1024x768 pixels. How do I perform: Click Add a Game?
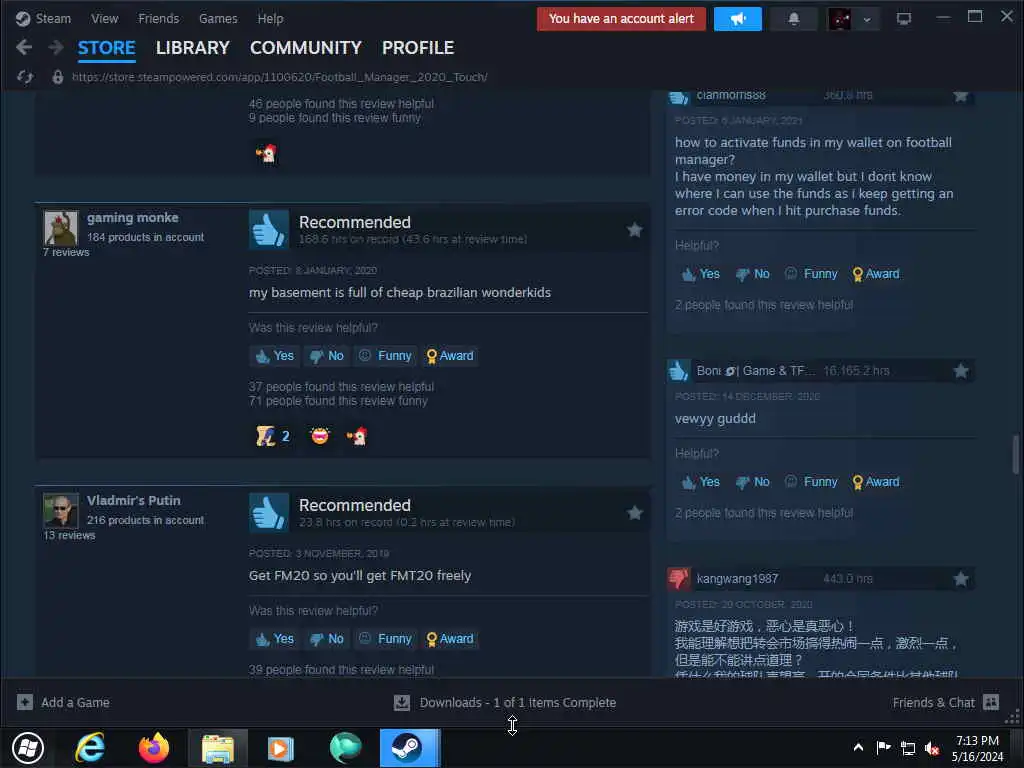pyautogui.click(x=63, y=703)
